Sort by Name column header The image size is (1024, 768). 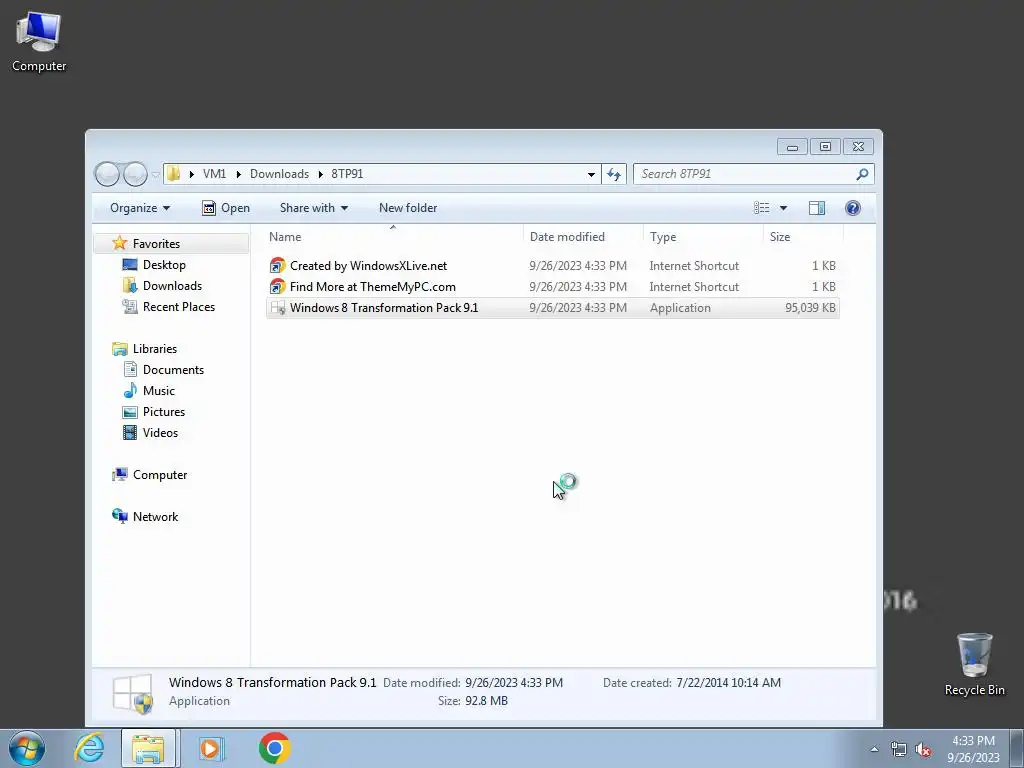[x=392, y=237]
